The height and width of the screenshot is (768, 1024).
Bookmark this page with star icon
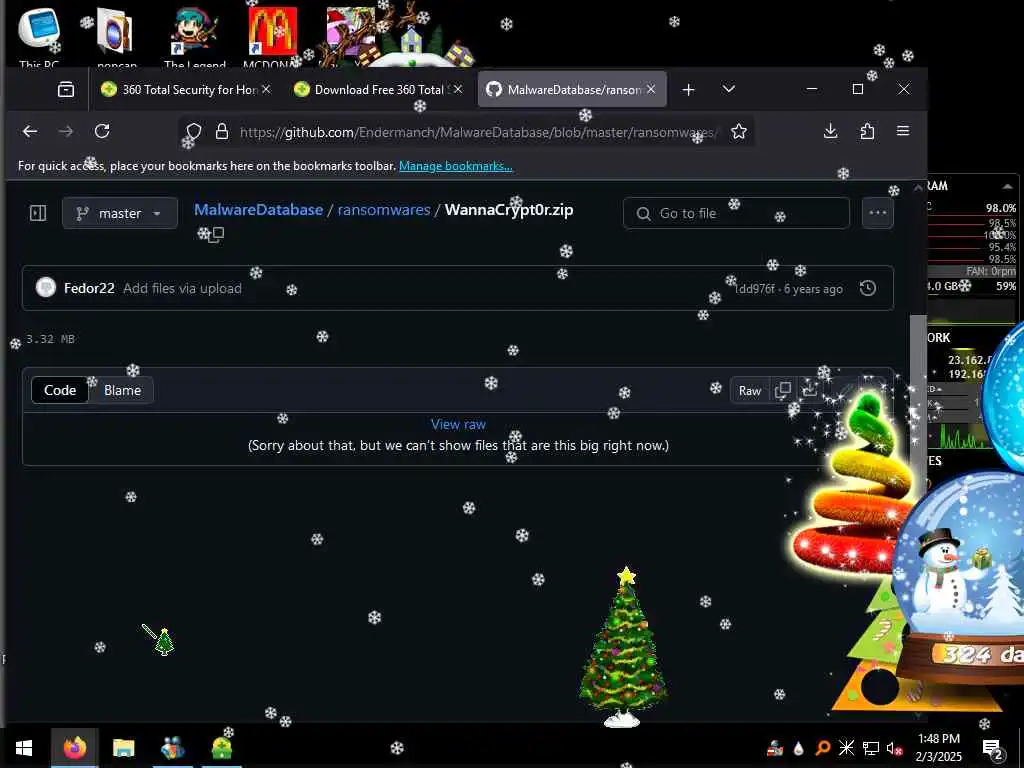tap(739, 131)
